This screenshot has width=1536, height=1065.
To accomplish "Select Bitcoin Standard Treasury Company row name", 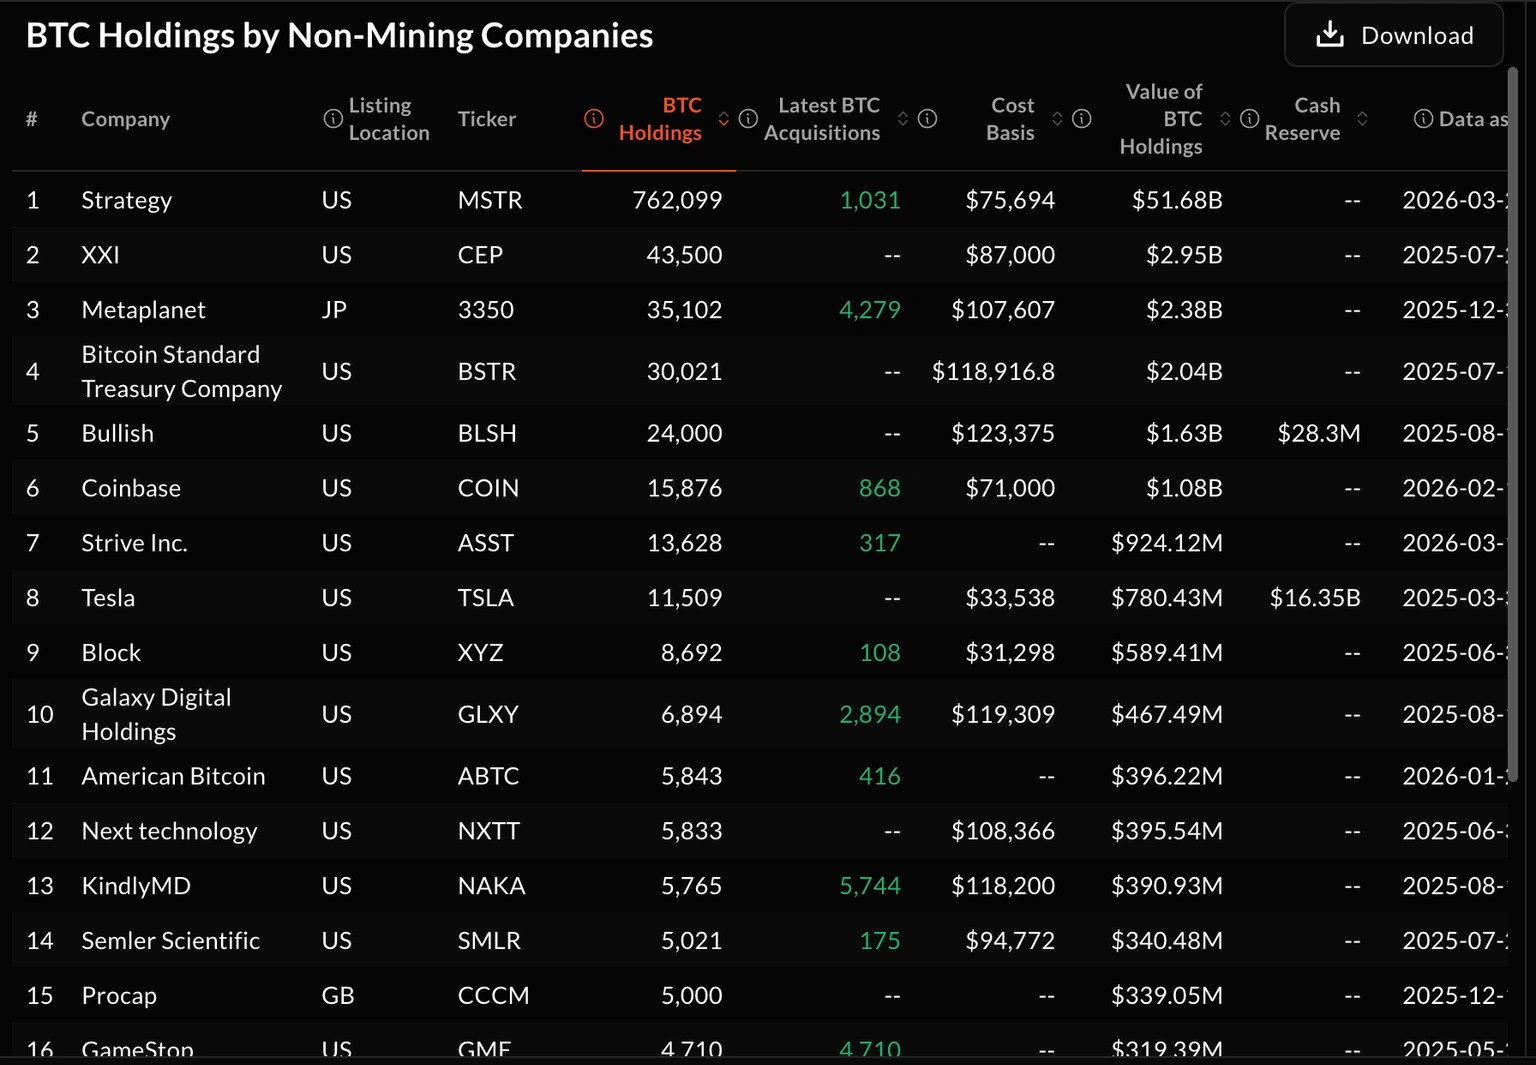I will (x=182, y=372).
